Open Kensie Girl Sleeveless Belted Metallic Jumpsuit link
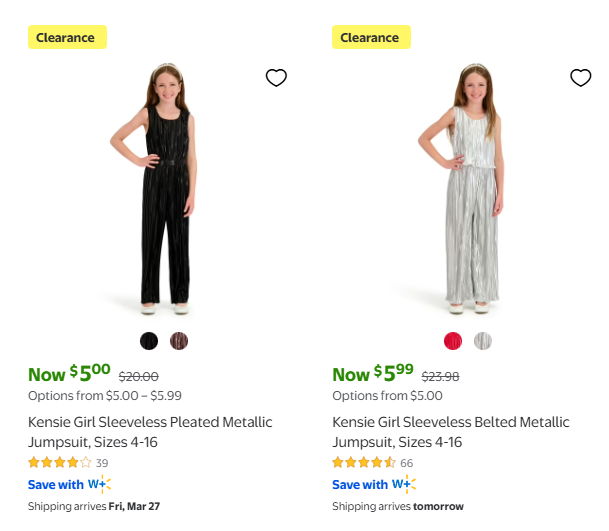609x531 pixels. 450,432
